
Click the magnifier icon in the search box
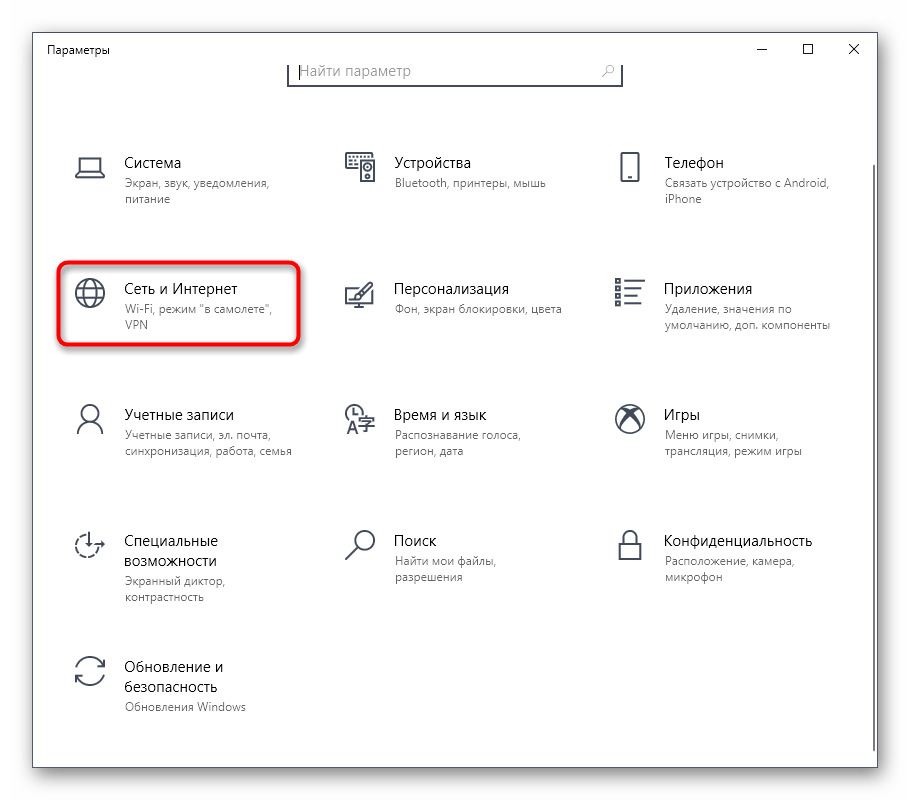pos(608,72)
